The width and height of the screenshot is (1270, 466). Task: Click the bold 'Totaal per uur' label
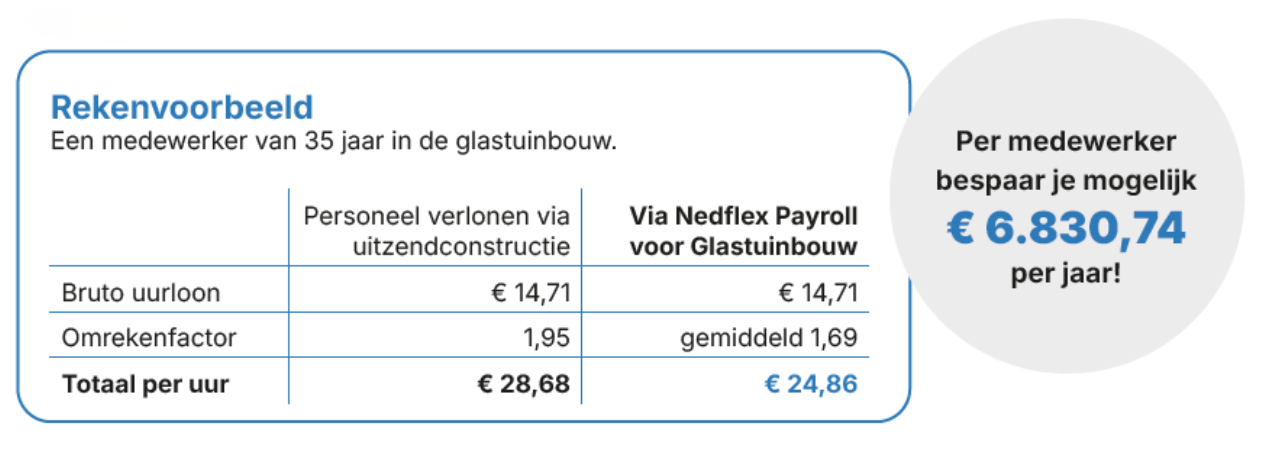[145, 384]
